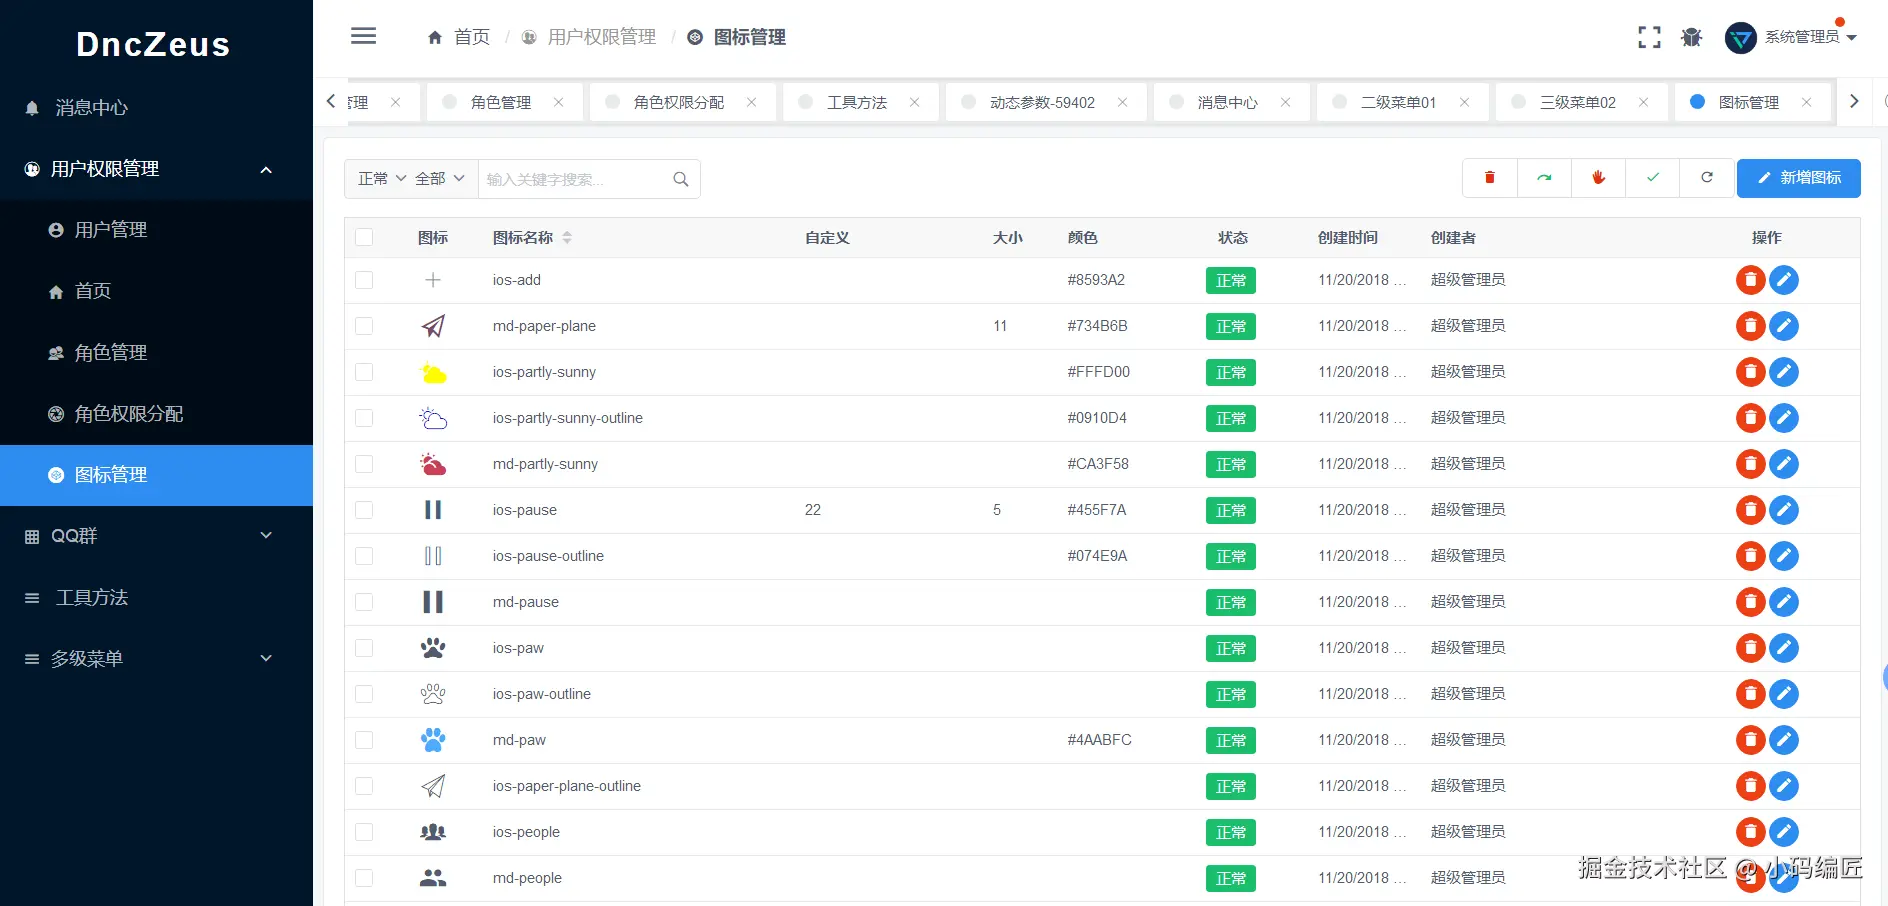Open 角色管理 sidebar item

(x=156, y=353)
